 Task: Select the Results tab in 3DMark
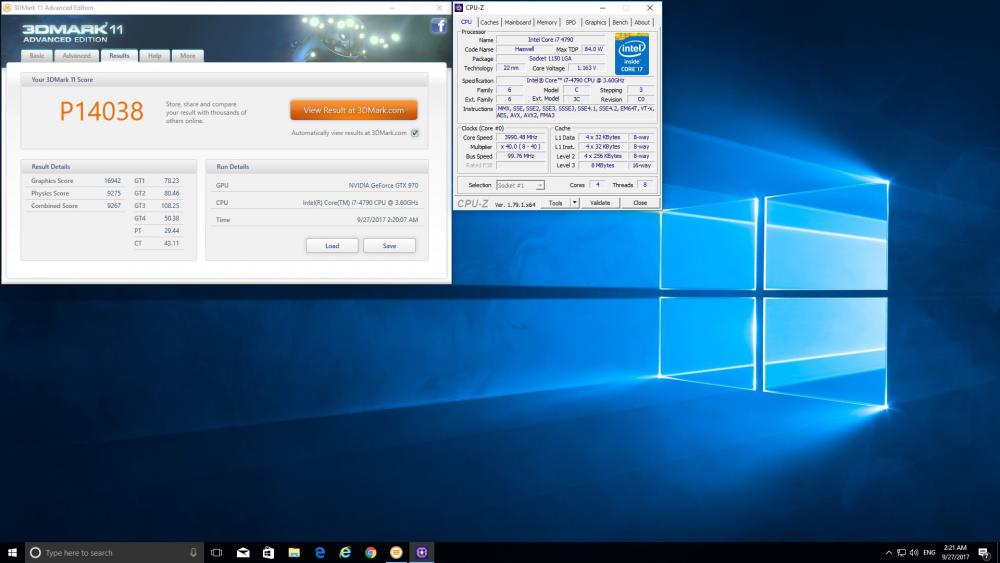coord(119,55)
